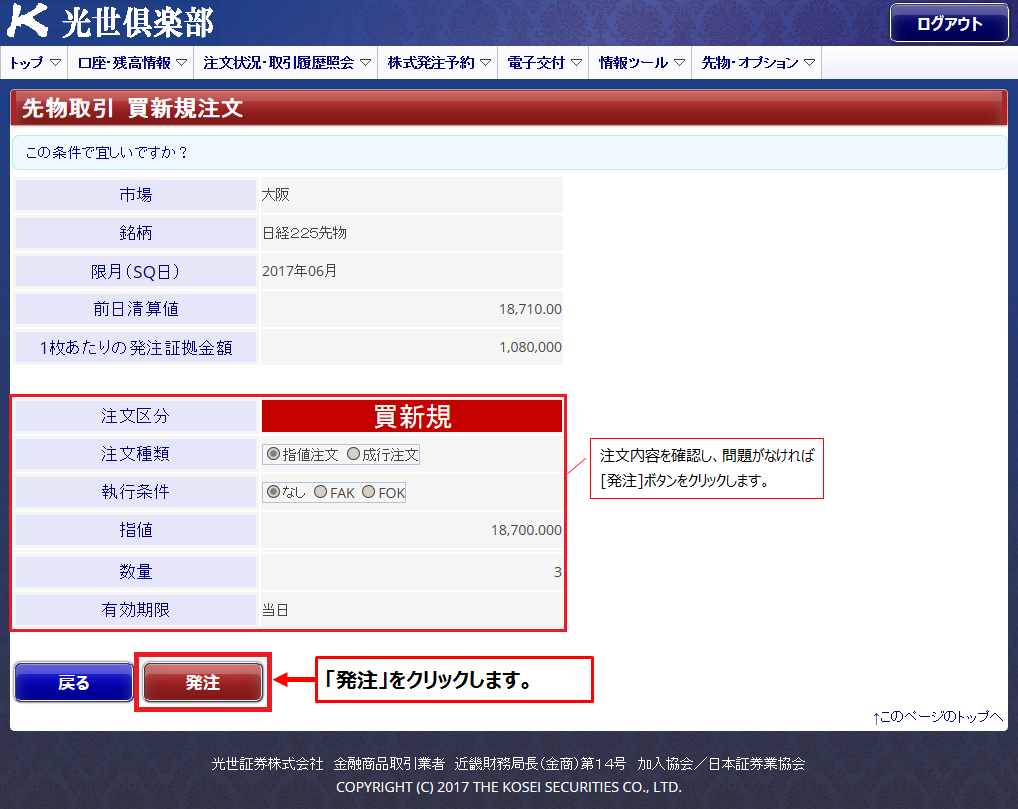Screen dimensions: 1018x809
Task: Click the quantity value 3
Action: (x=558, y=572)
